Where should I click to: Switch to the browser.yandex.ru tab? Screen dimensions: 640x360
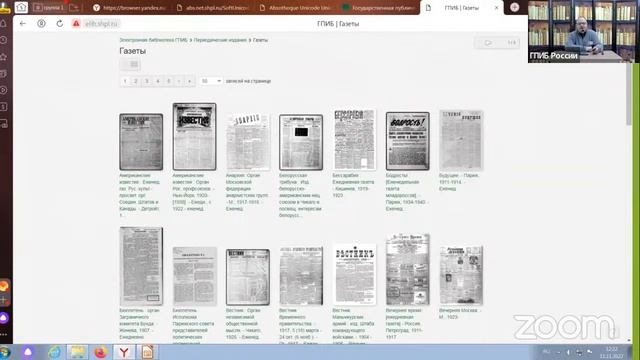tap(129, 8)
